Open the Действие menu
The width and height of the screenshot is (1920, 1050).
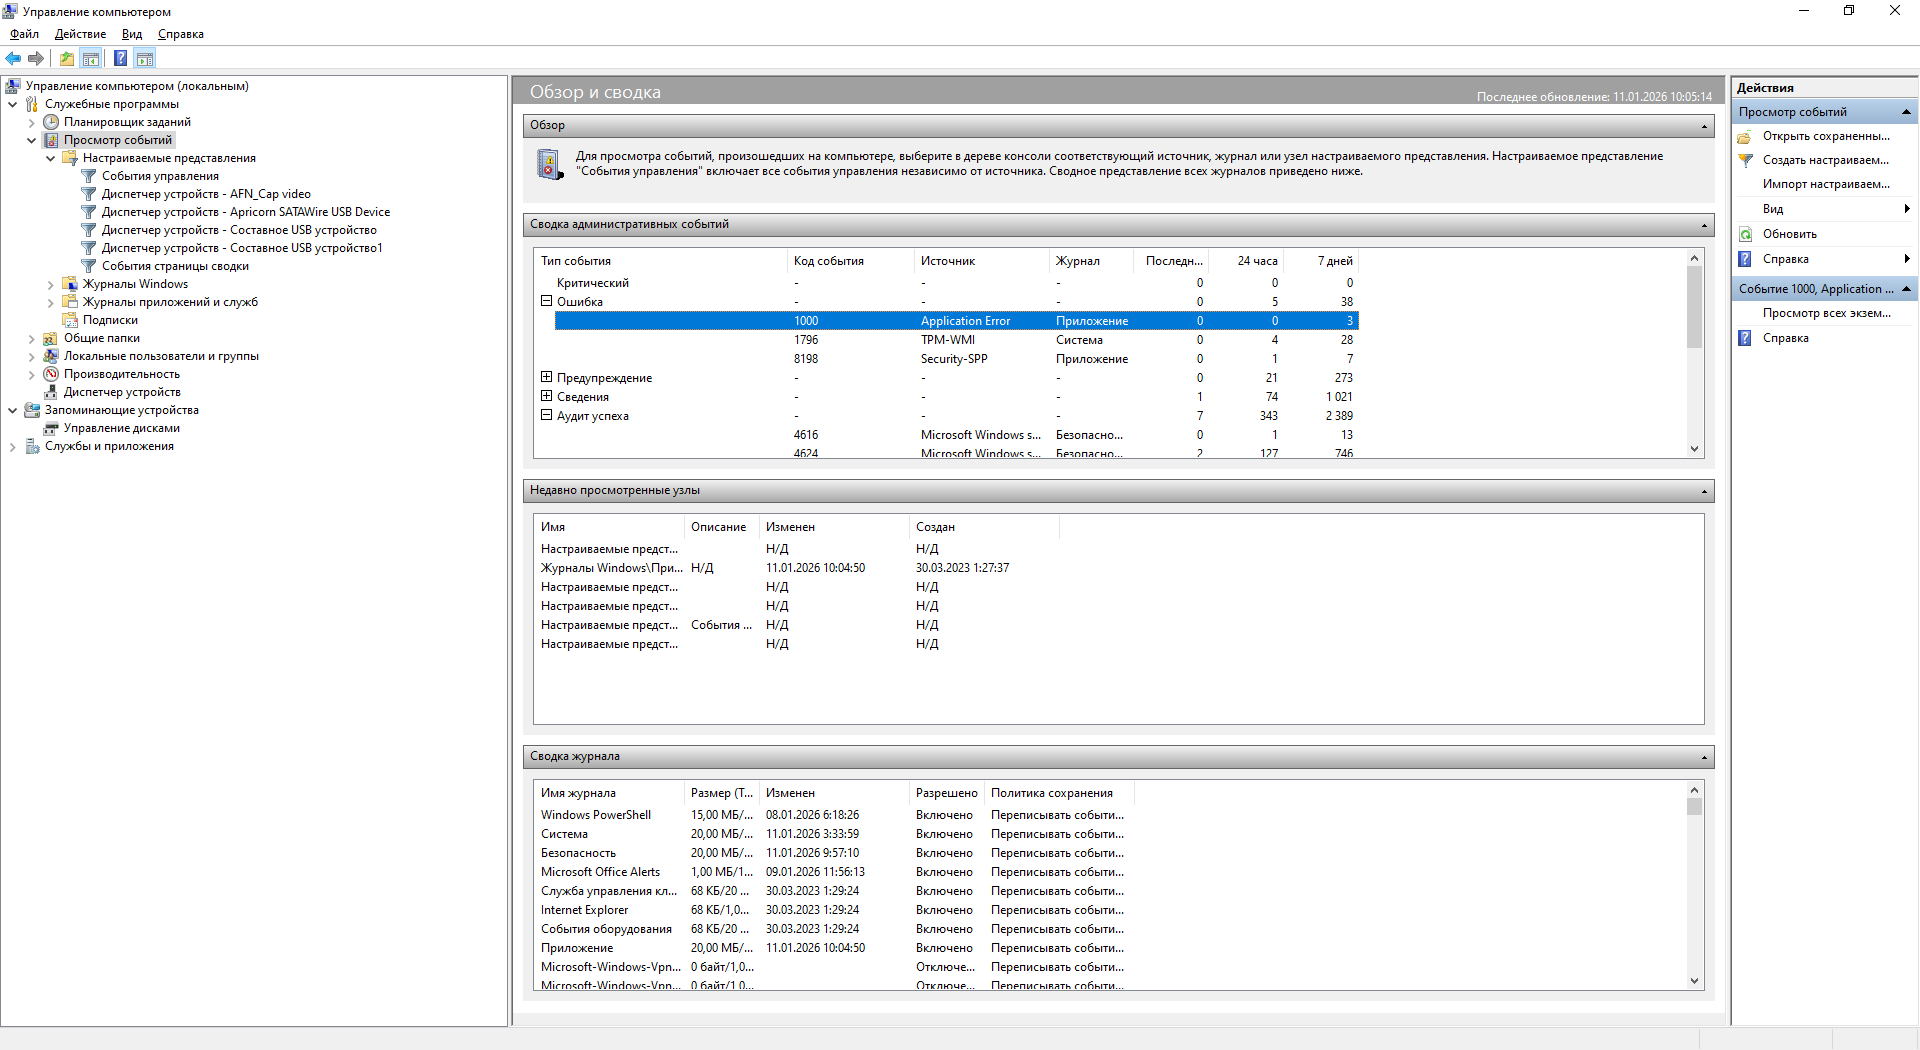coord(80,34)
